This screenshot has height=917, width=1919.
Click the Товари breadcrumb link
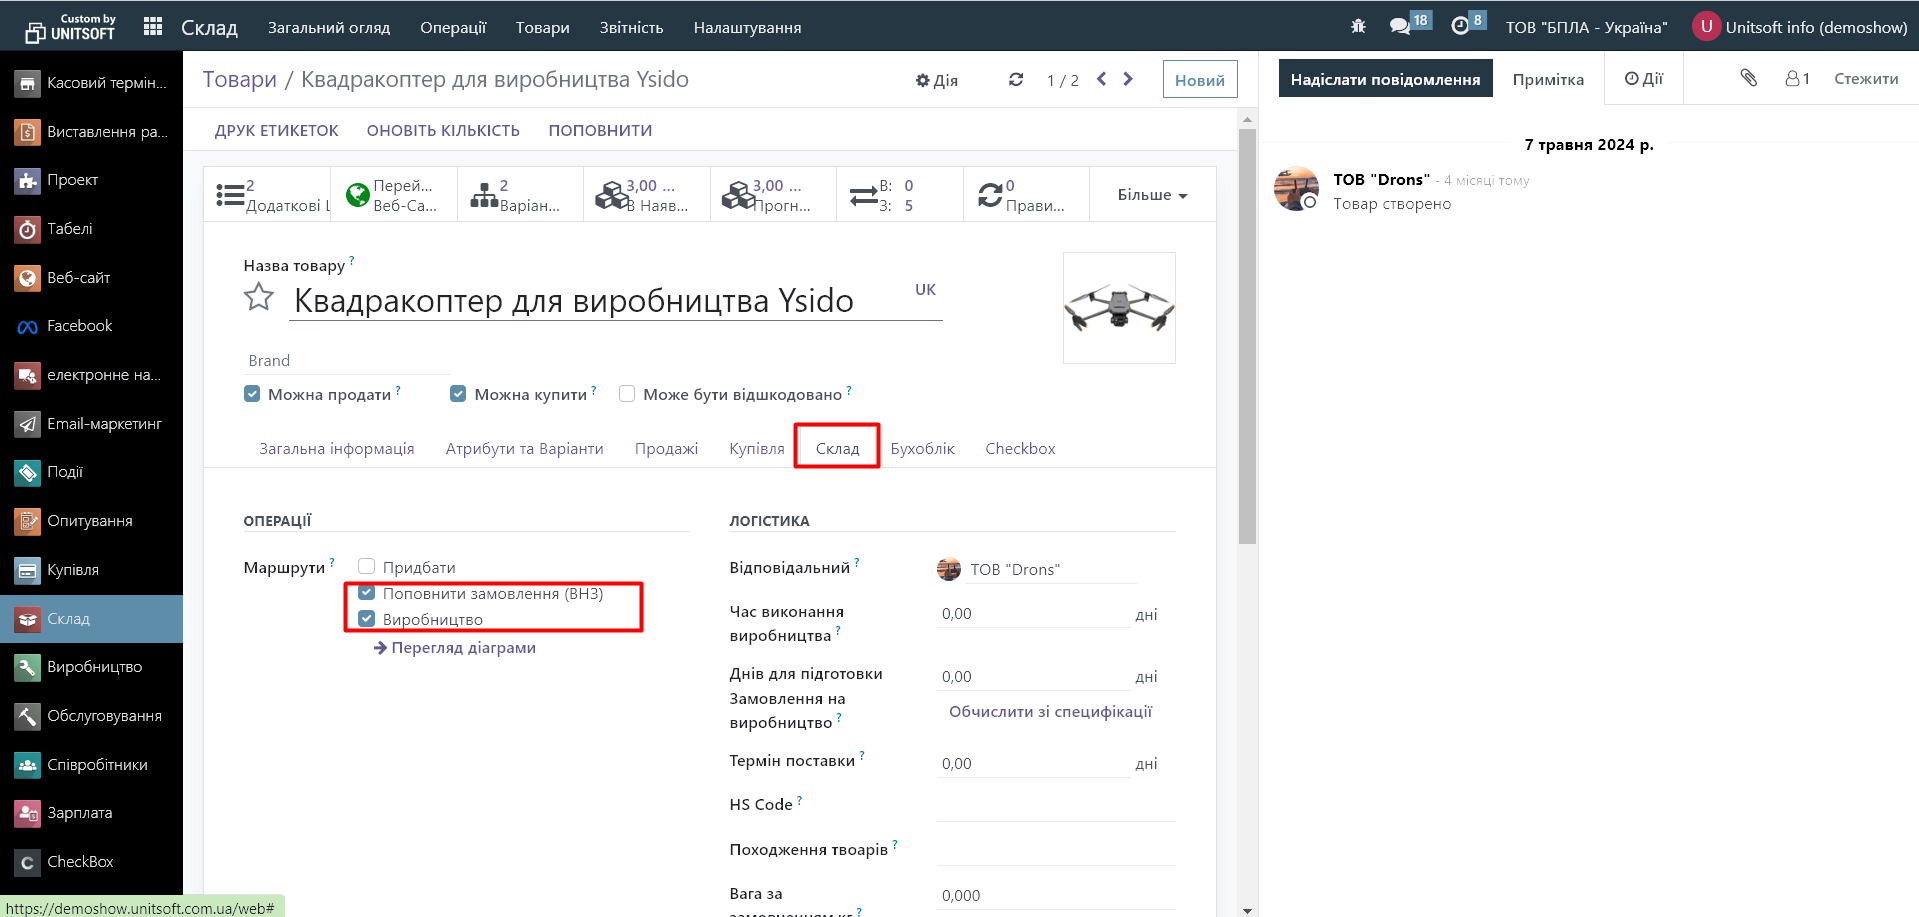point(240,79)
